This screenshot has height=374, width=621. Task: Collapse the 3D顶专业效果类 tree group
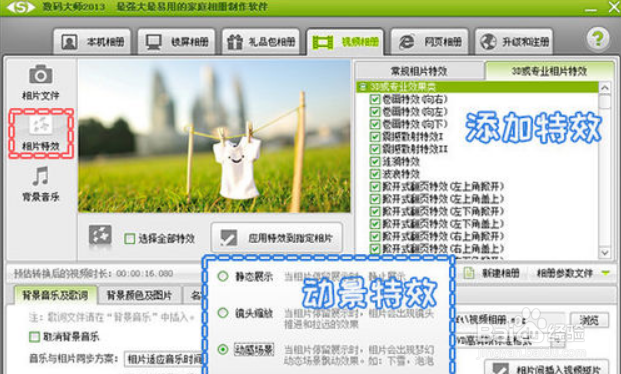(x=363, y=87)
